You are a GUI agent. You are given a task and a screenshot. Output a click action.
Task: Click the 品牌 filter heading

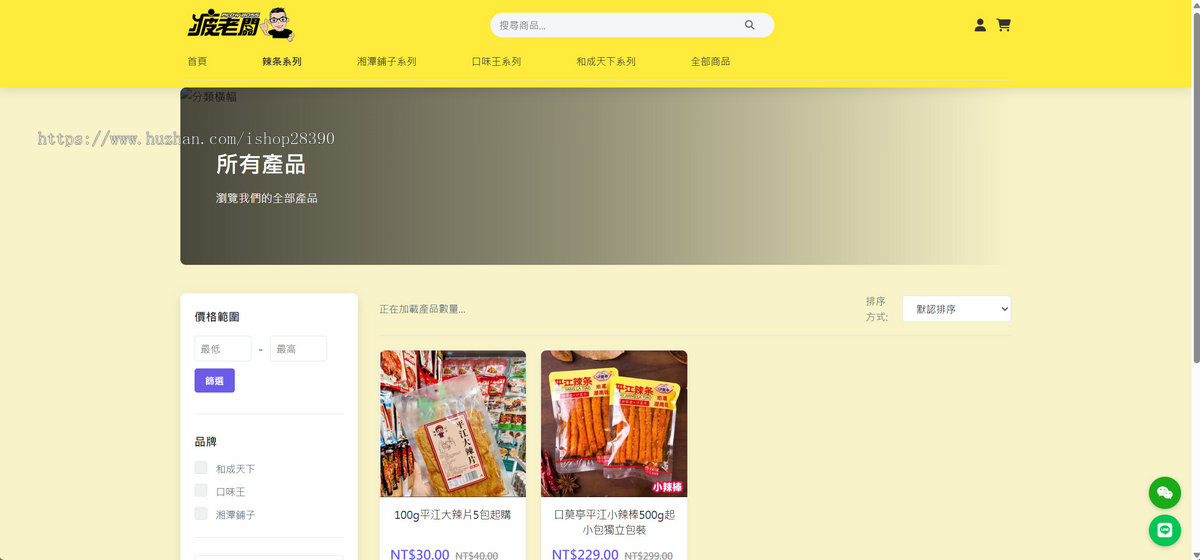pos(205,441)
